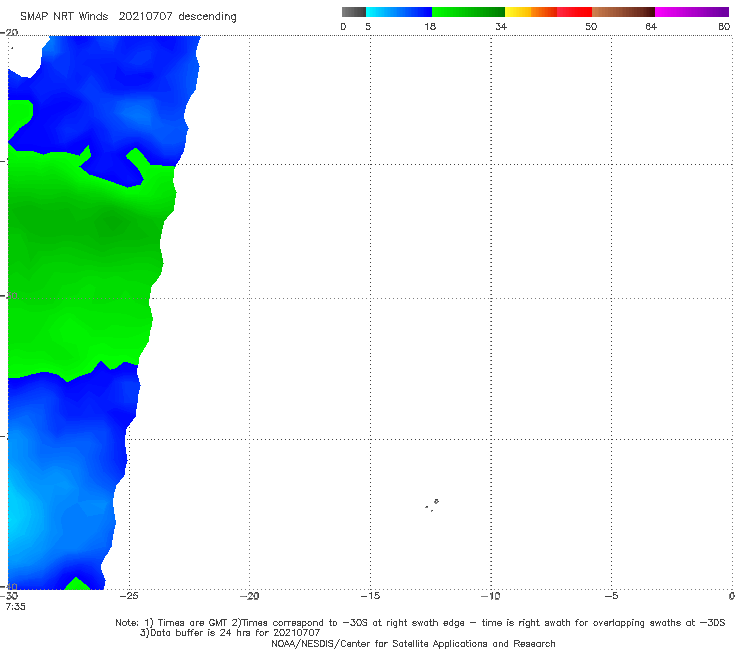Click the blue segment of the color bar

pyautogui.click(x=399, y=12)
